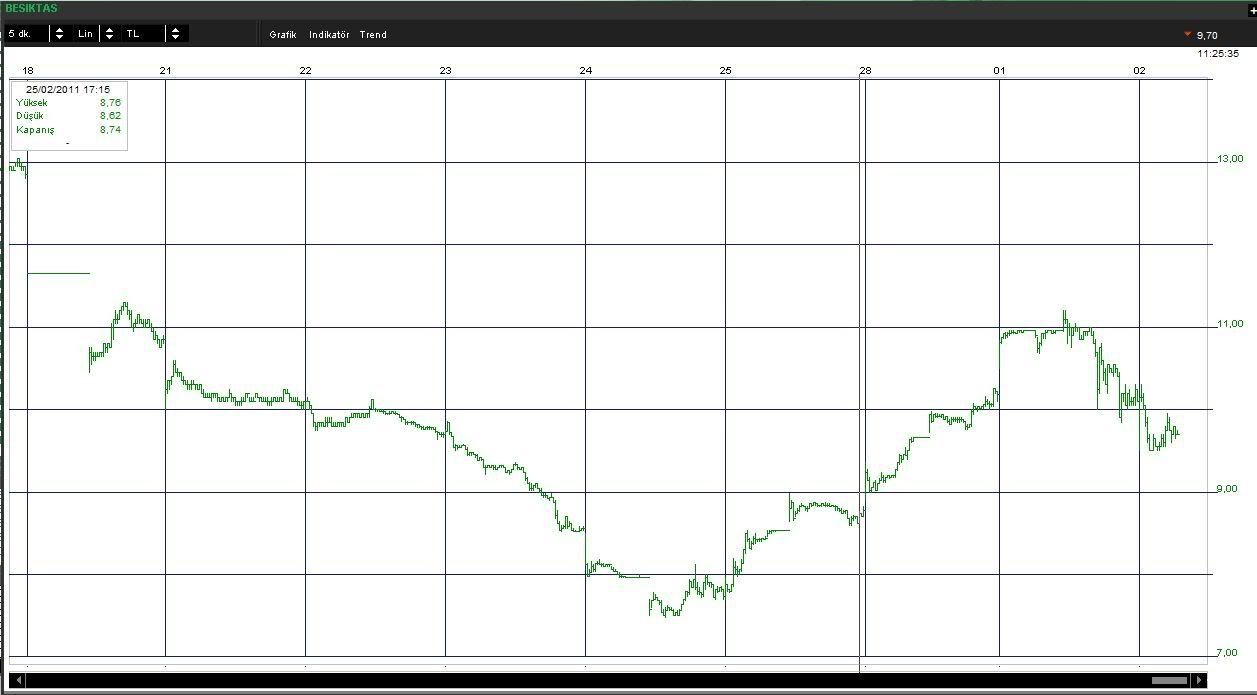Open the Trend menu
This screenshot has width=1257, height=695.
coord(373,35)
